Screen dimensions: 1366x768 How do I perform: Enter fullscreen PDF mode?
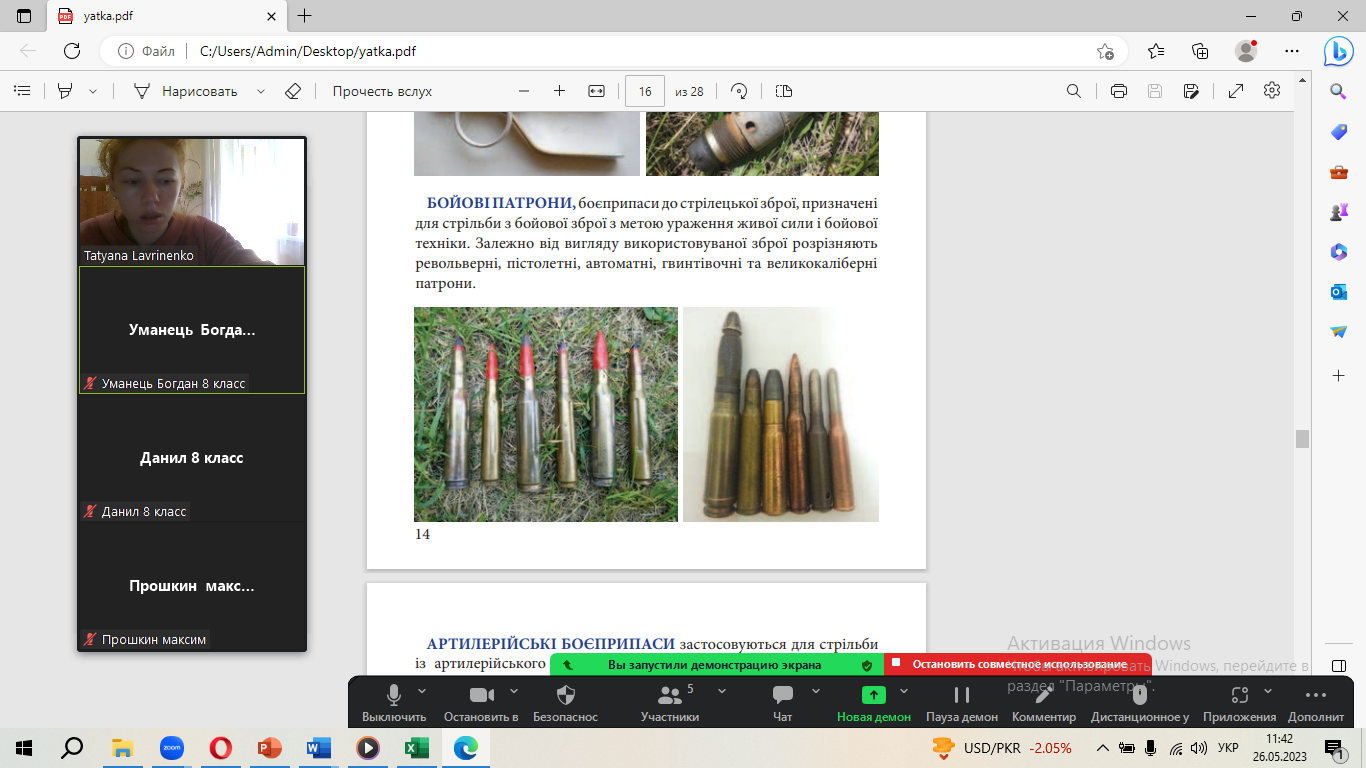point(1236,91)
